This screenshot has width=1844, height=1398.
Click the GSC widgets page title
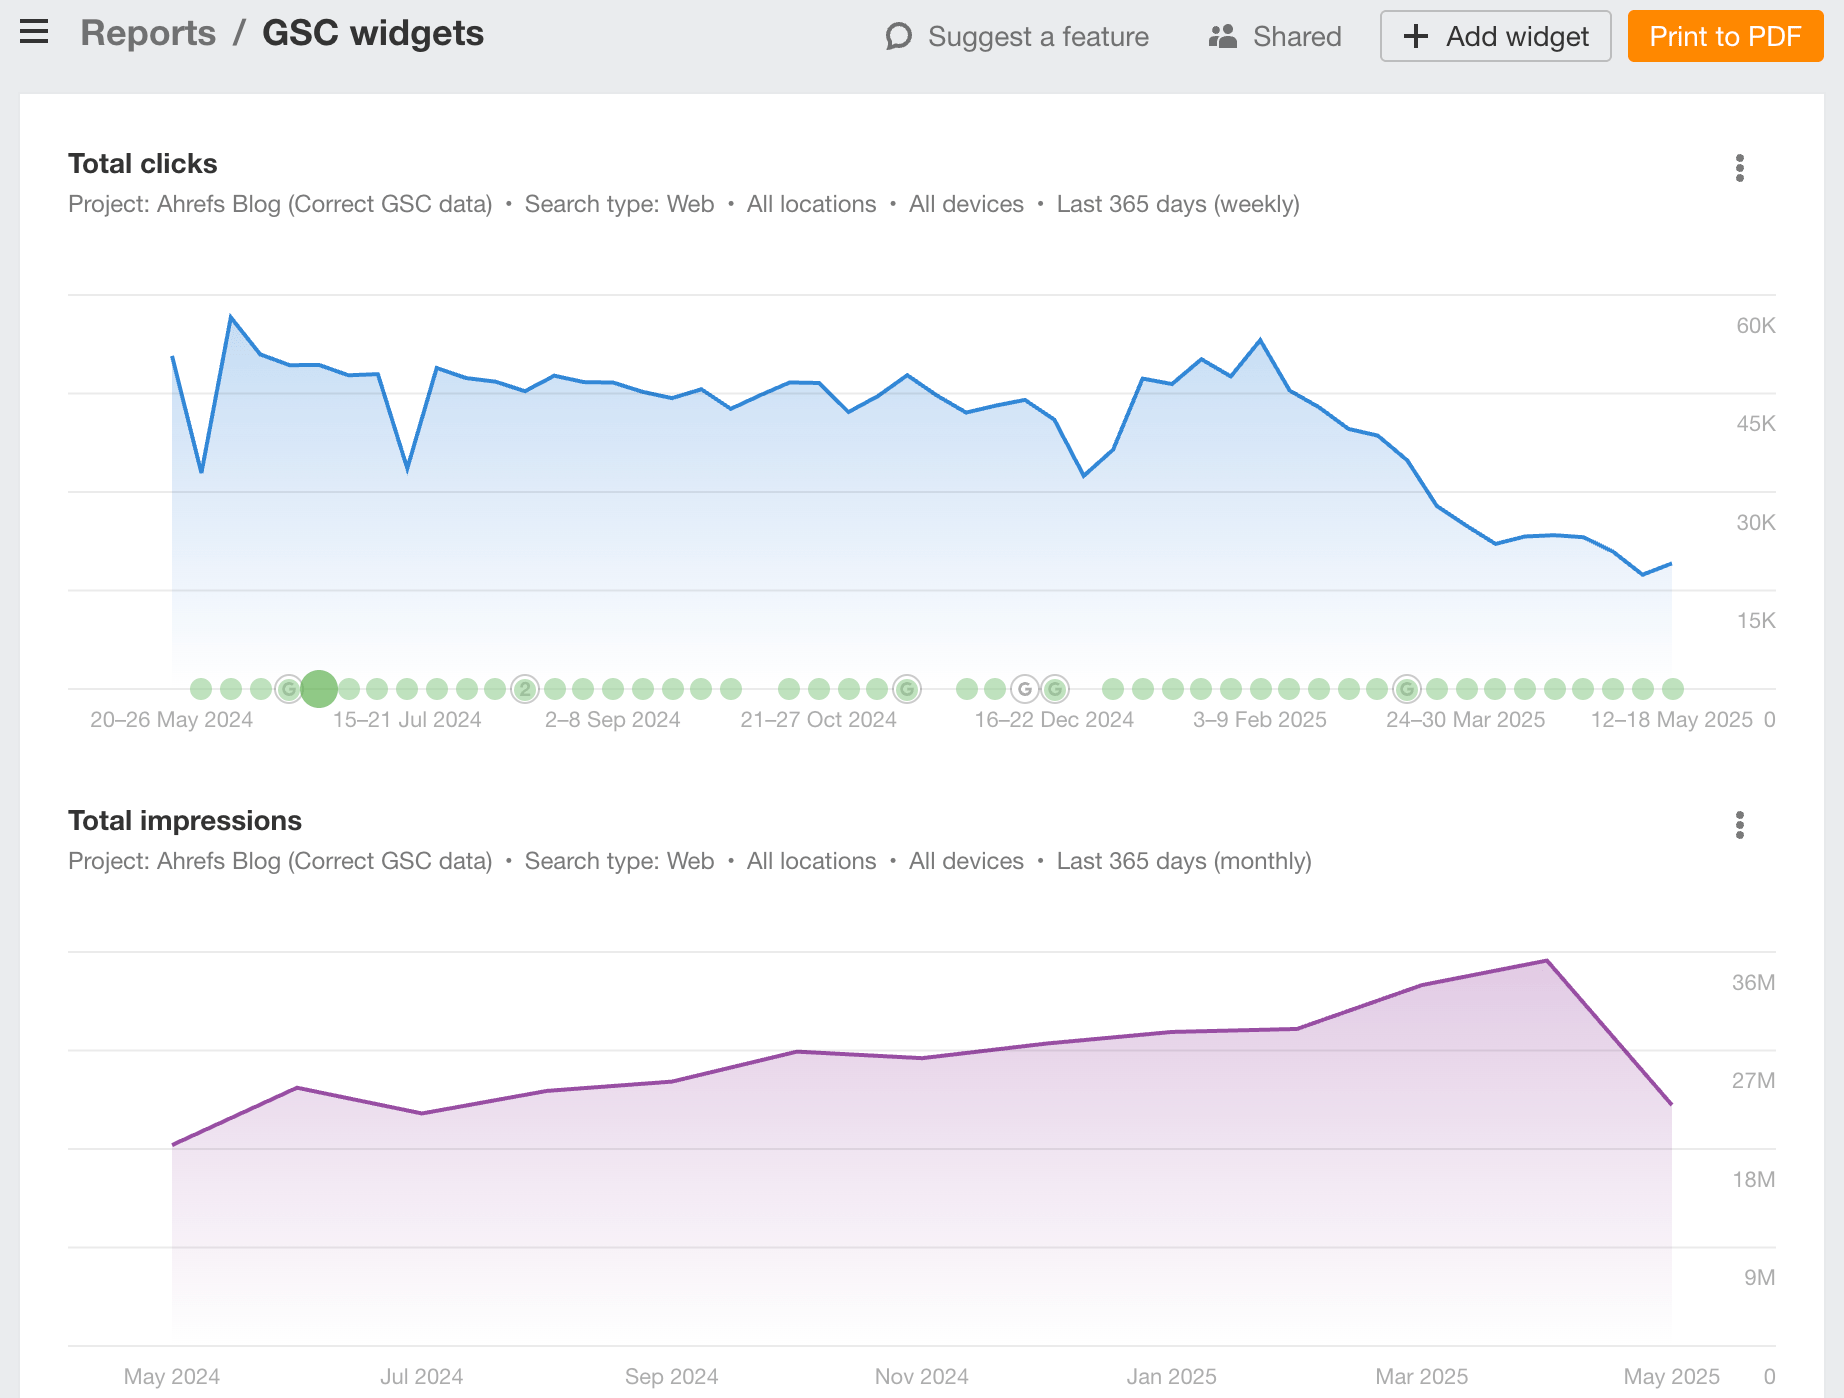pos(372,34)
